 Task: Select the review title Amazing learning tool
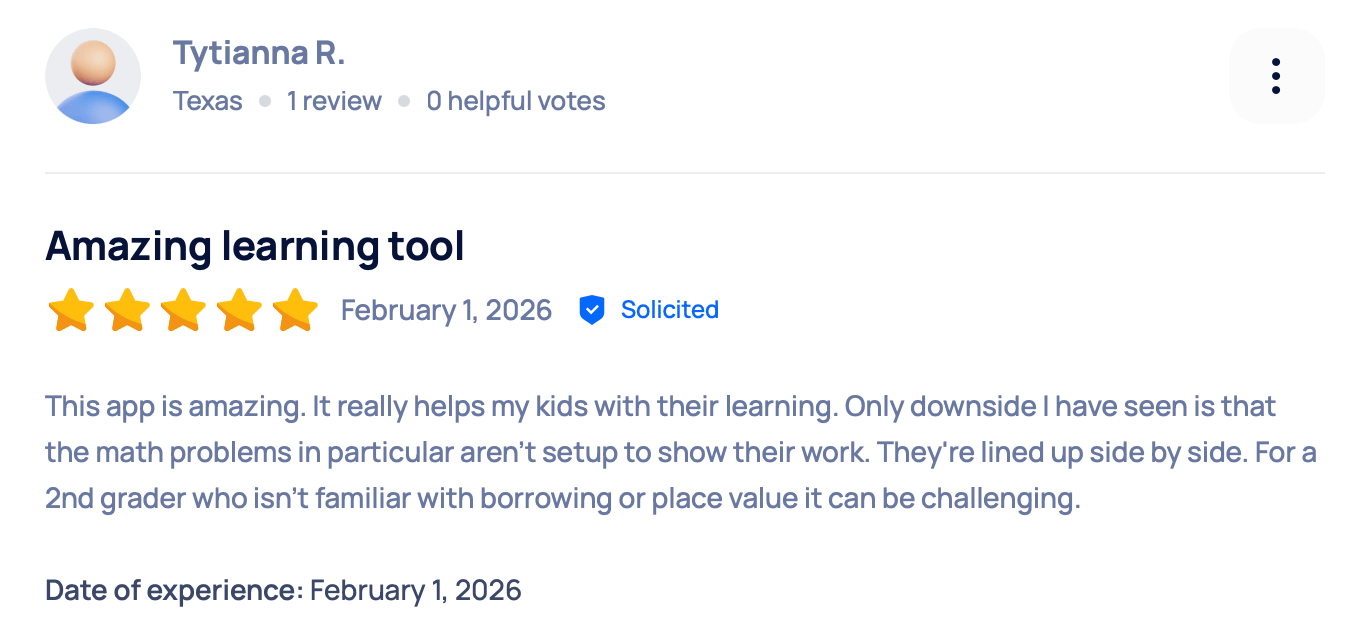tap(255, 245)
